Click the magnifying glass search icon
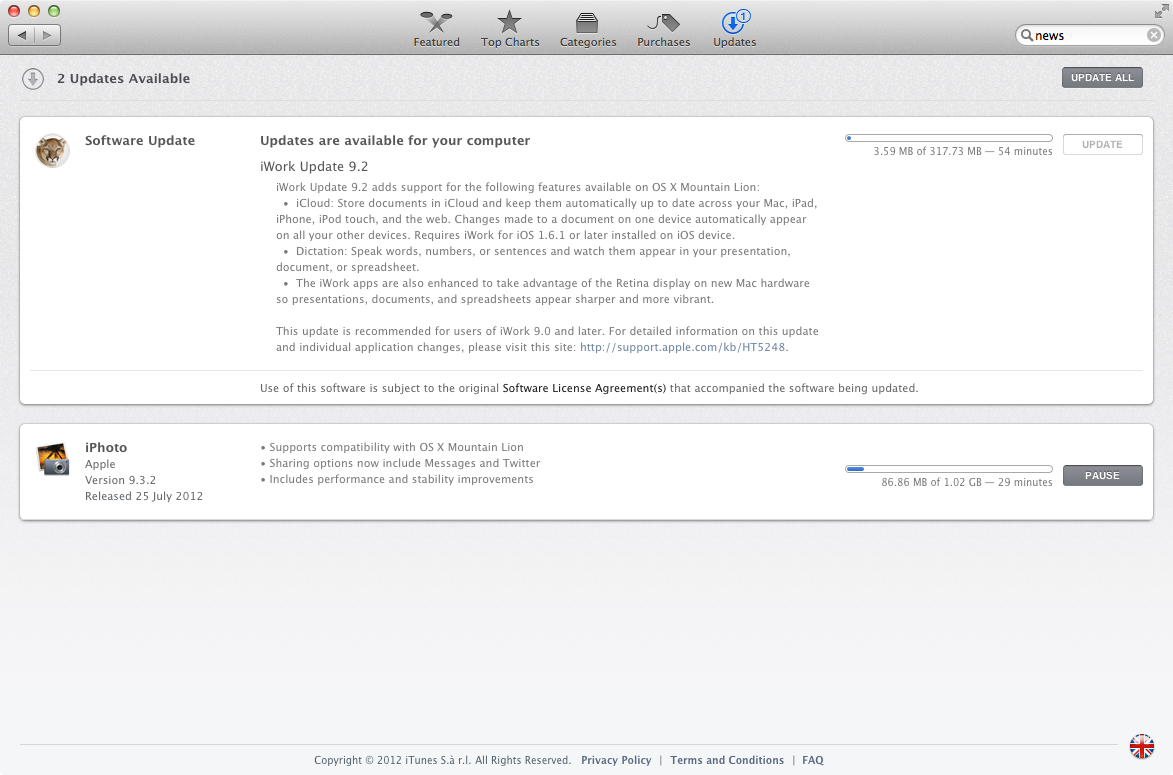The image size is (1173, 775). [x=1027, y=35]
